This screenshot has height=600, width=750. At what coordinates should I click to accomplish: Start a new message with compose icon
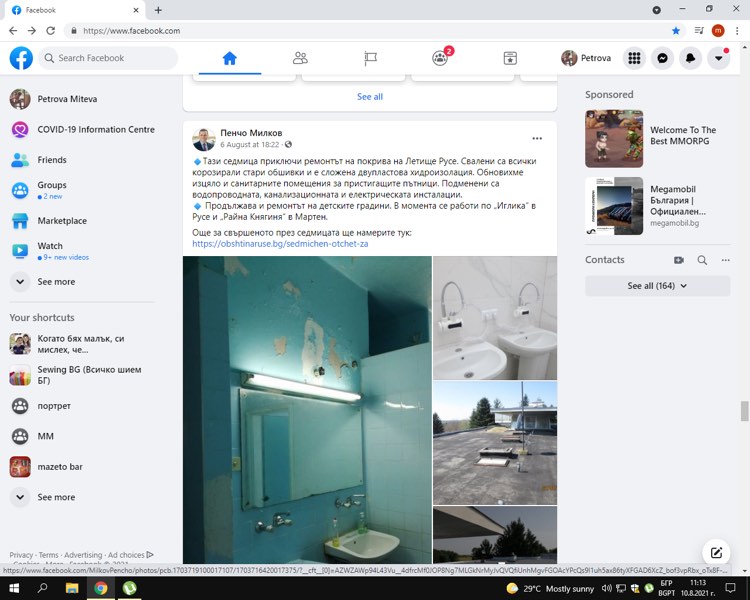coord(716,552)
